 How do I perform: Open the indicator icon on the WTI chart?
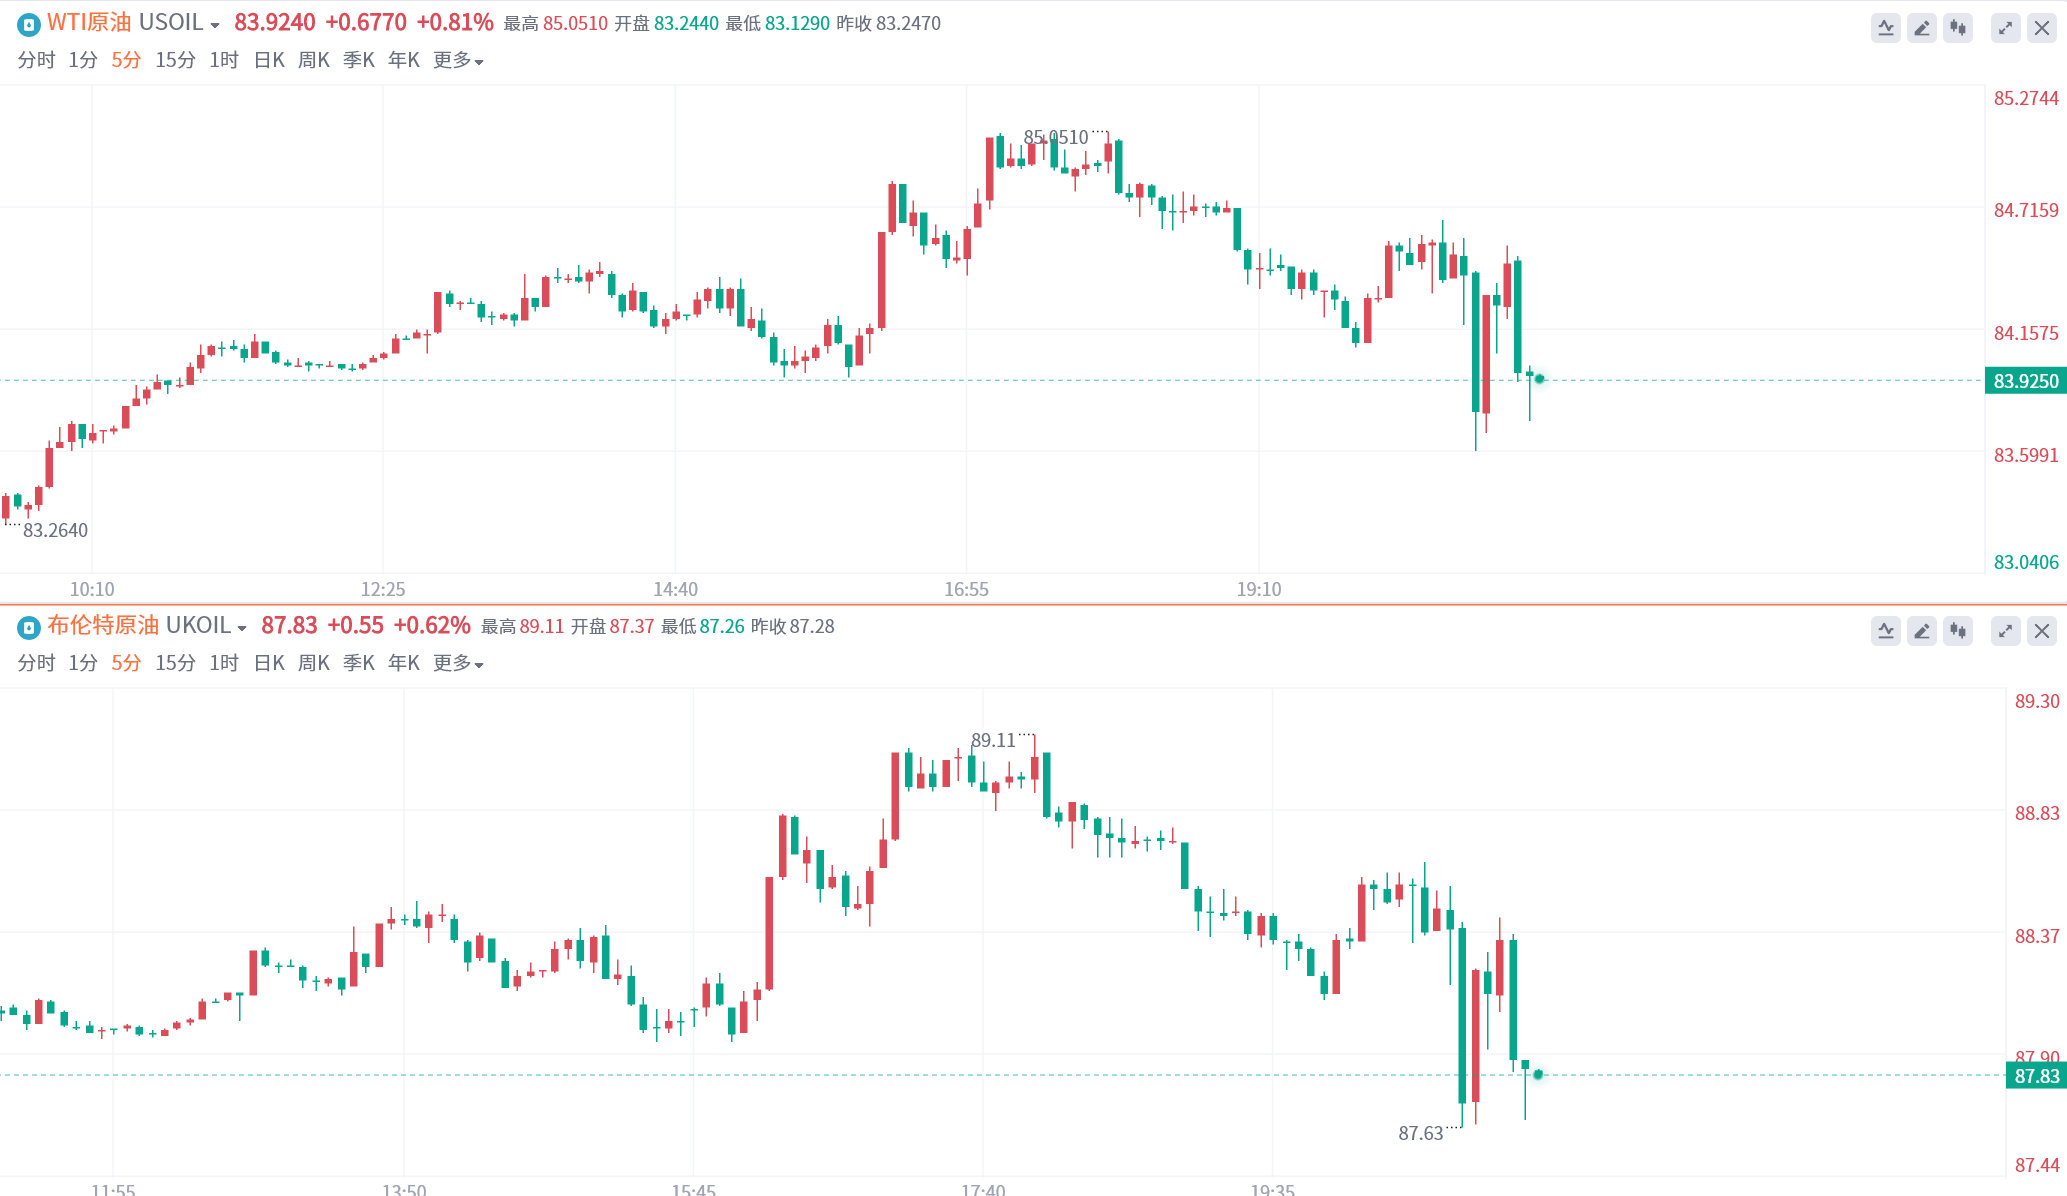(1885, 28)
